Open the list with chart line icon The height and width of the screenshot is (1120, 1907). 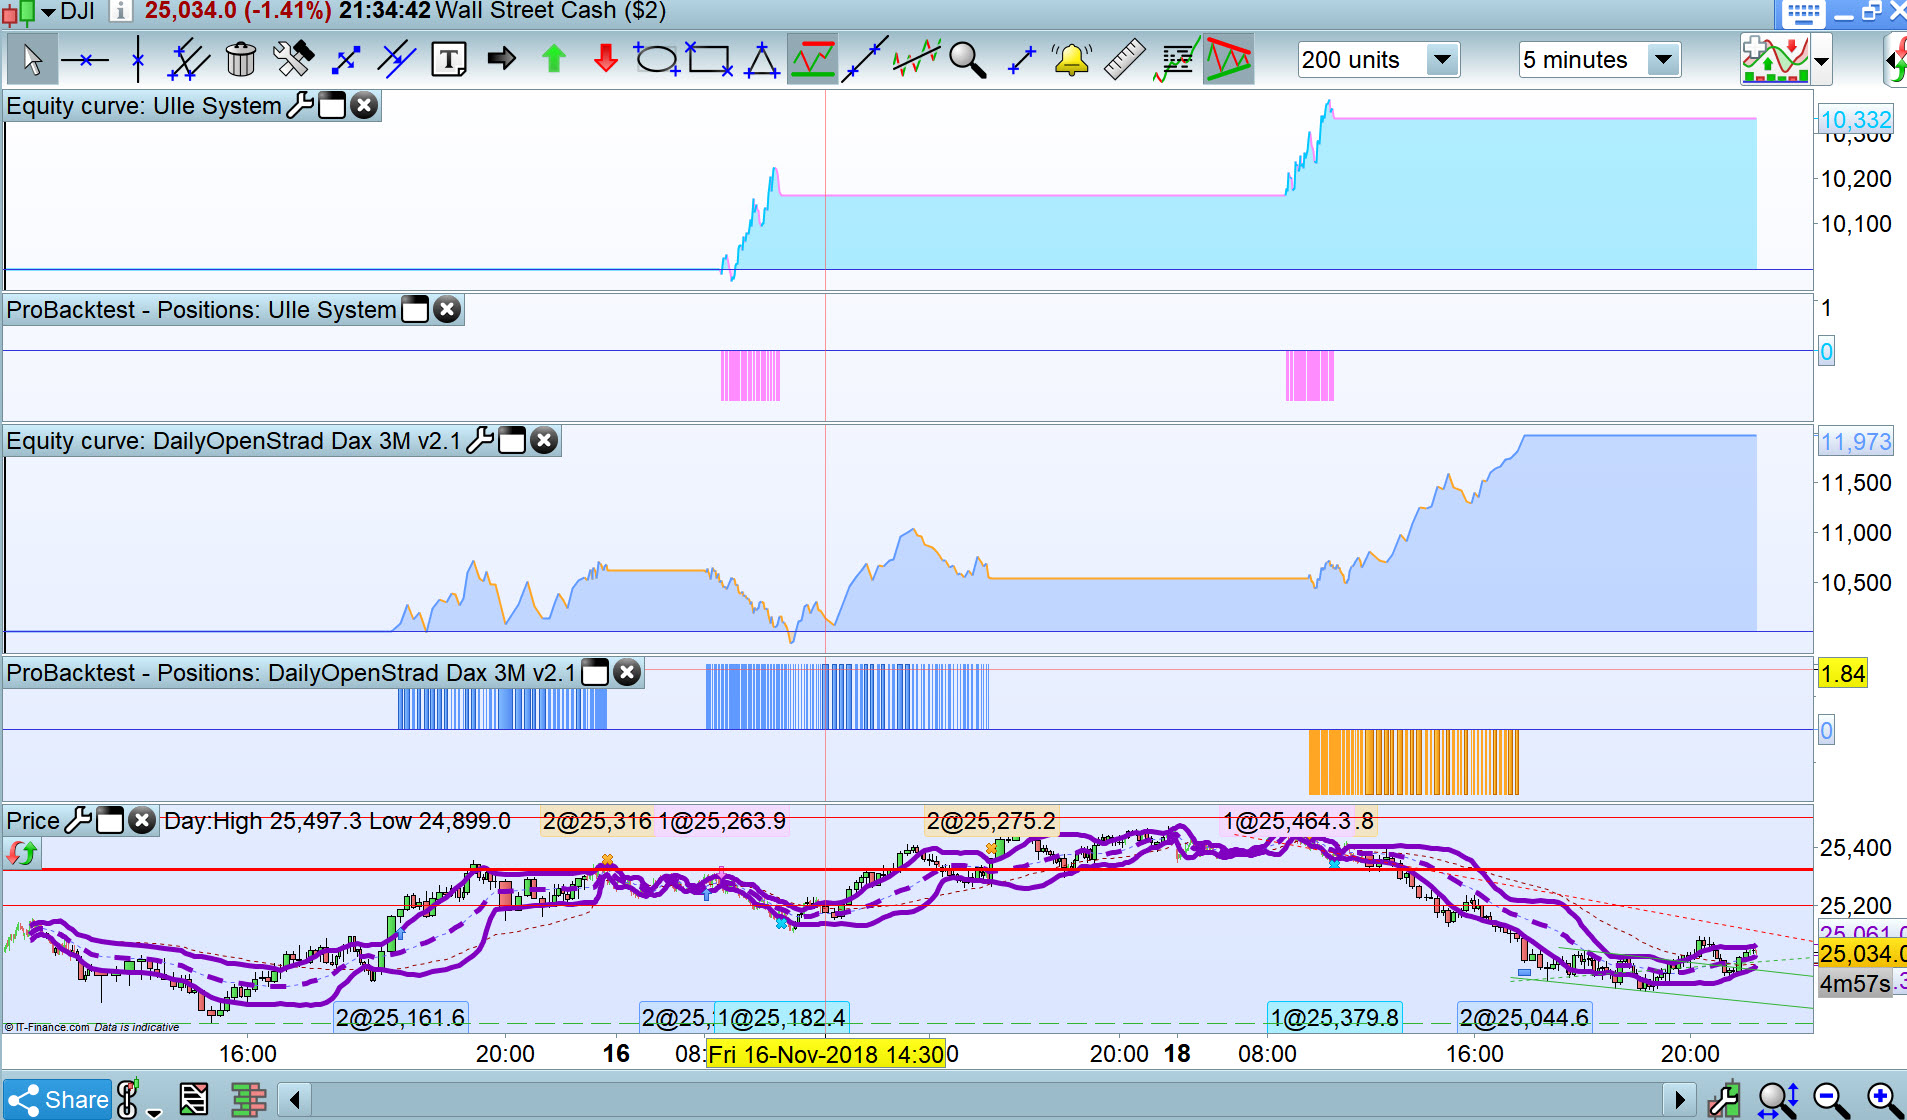pyautogui.click(x=1177, y=60)
